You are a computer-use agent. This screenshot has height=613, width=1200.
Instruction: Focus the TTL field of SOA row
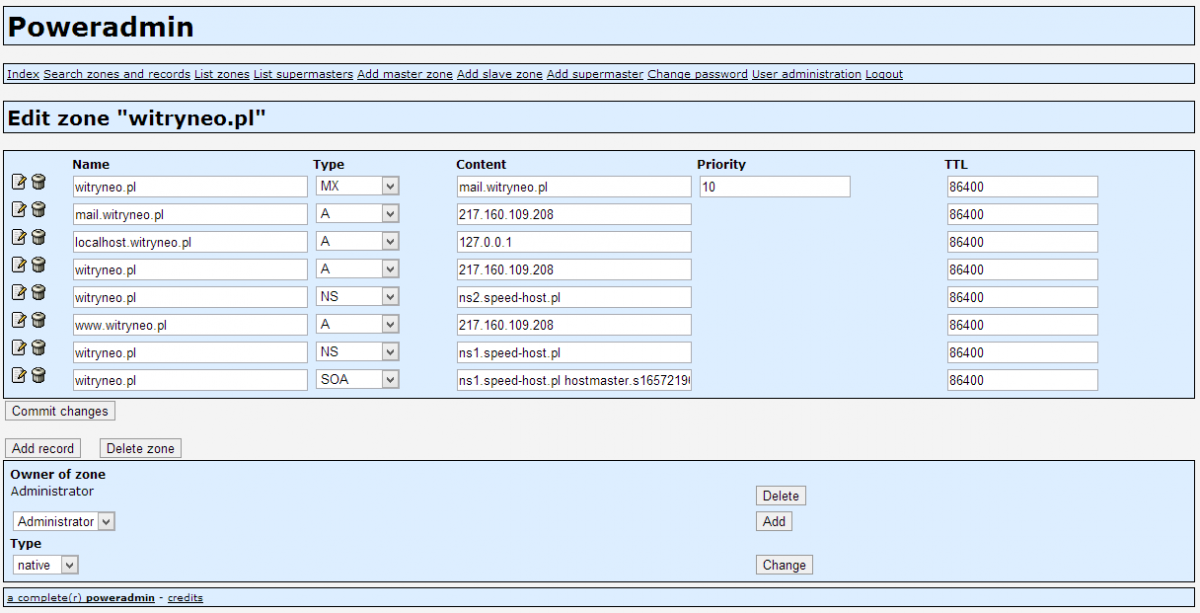(1022, 380)
